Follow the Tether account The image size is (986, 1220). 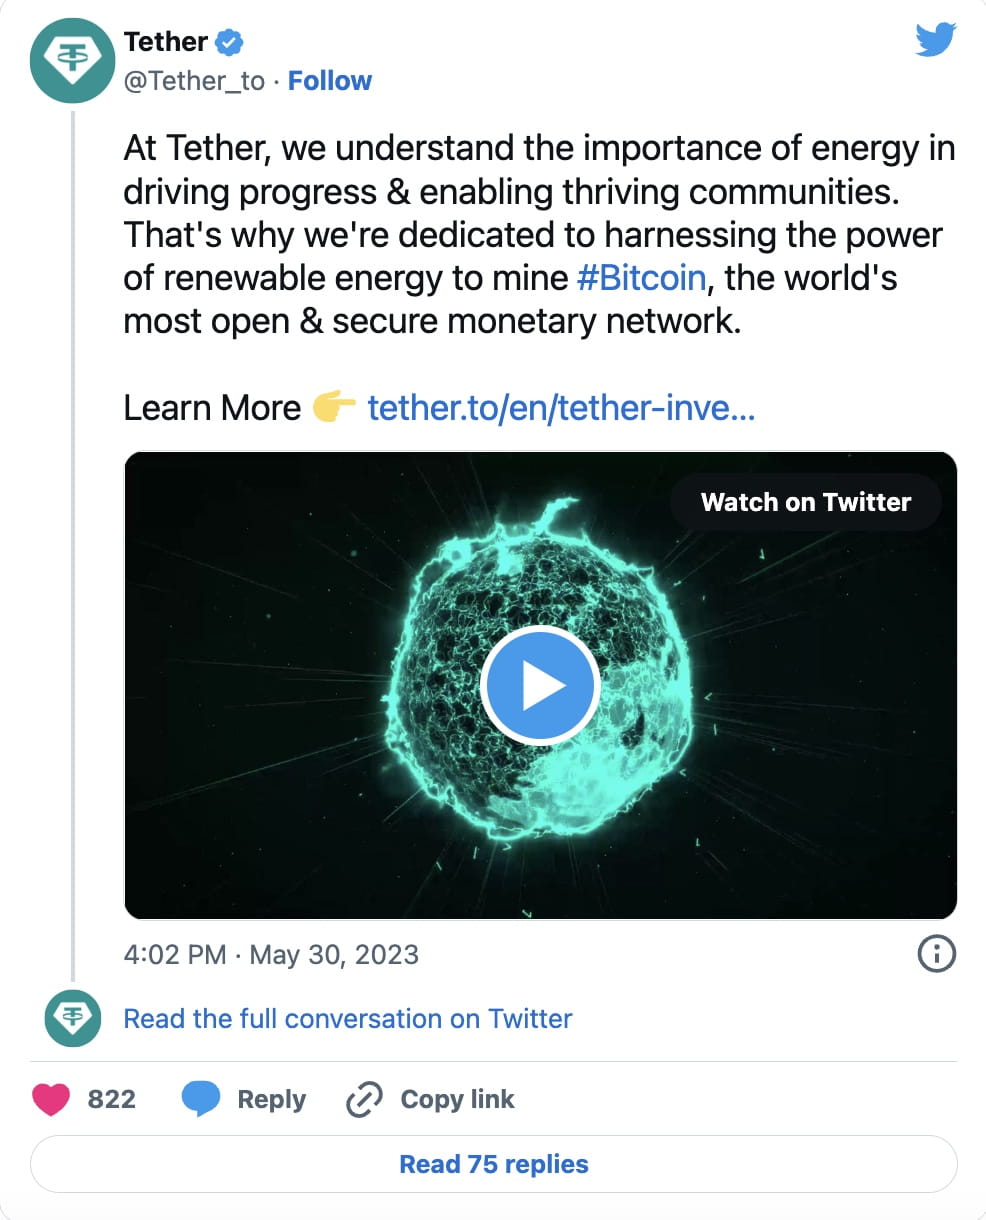[330, 80]
